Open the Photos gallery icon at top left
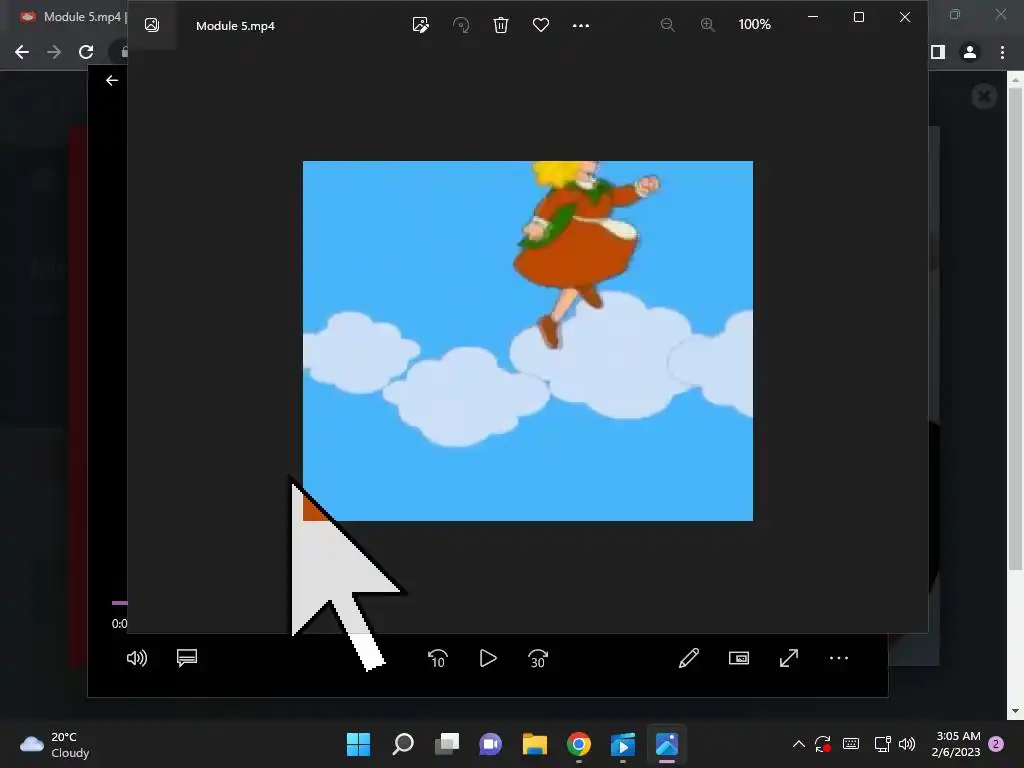Screen dimensions: 1024x768 tap(152, 25)
